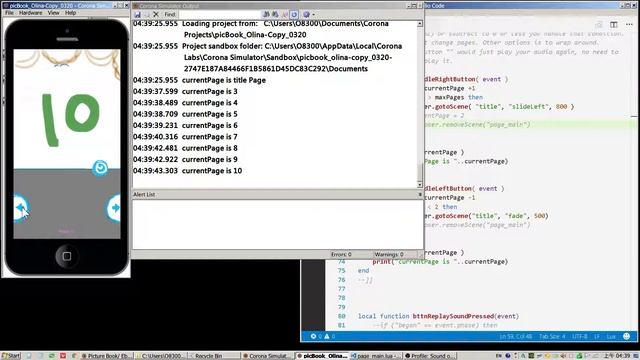Open the more actions ellipsis in VS Code
The width and height of the screenshot is (640, 360).
629,24
